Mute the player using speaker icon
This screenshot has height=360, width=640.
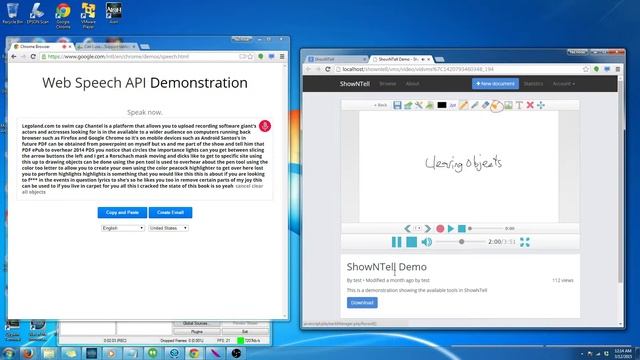[x=427, y=242]
